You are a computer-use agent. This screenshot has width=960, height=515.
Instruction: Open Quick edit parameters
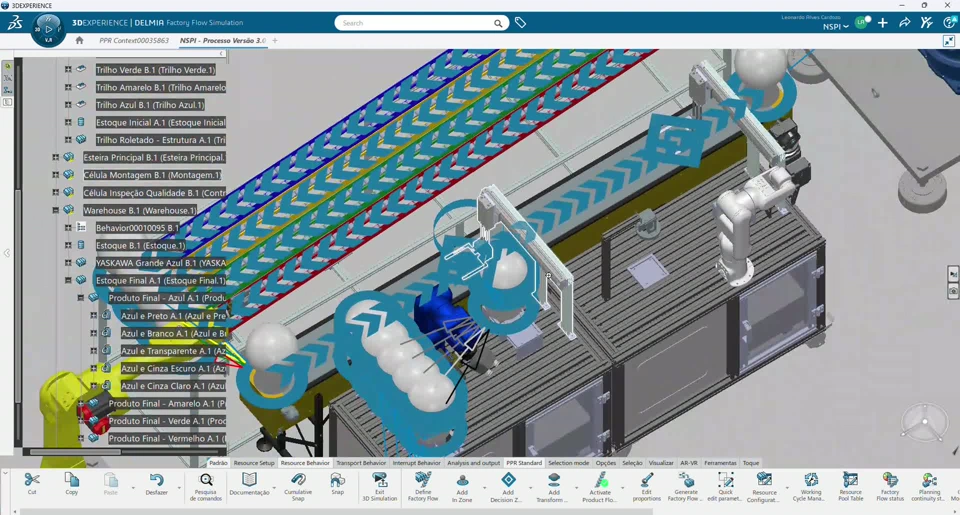(x=726, y=487)
